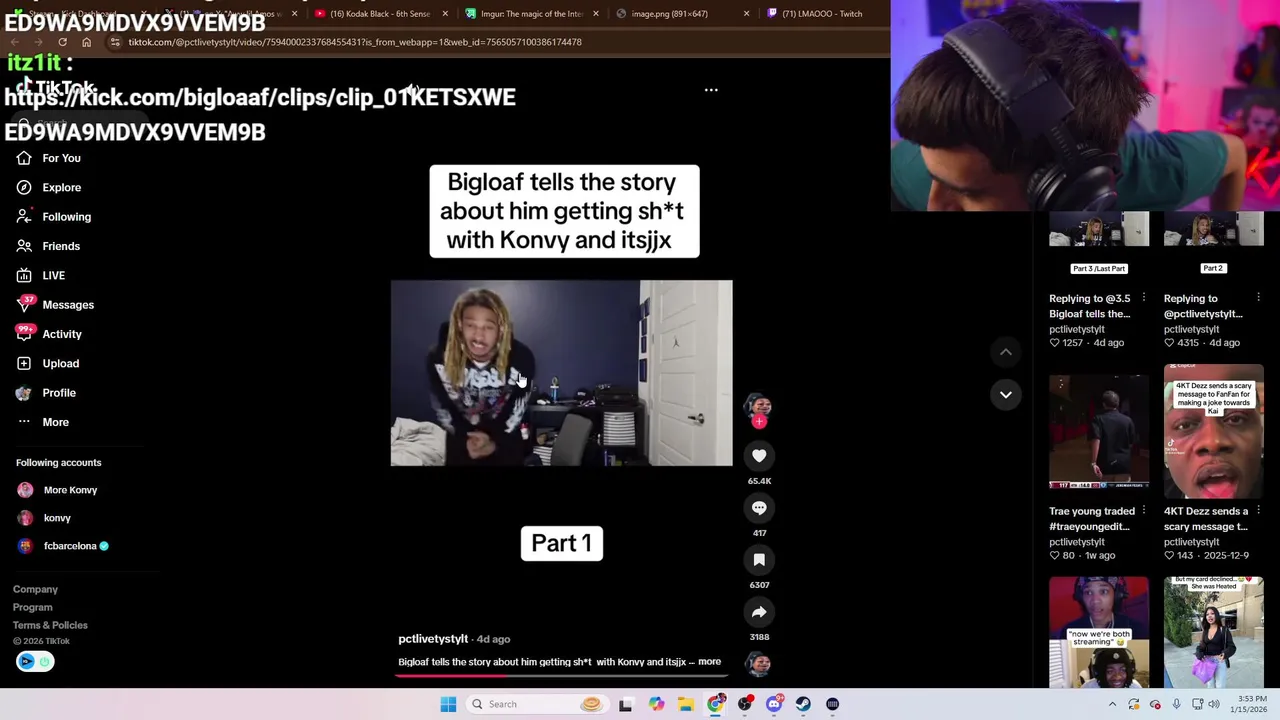Close the Kodak Black YouTube tab
The height and width of the screenshot is (720, 1280).
pos(445,14)
